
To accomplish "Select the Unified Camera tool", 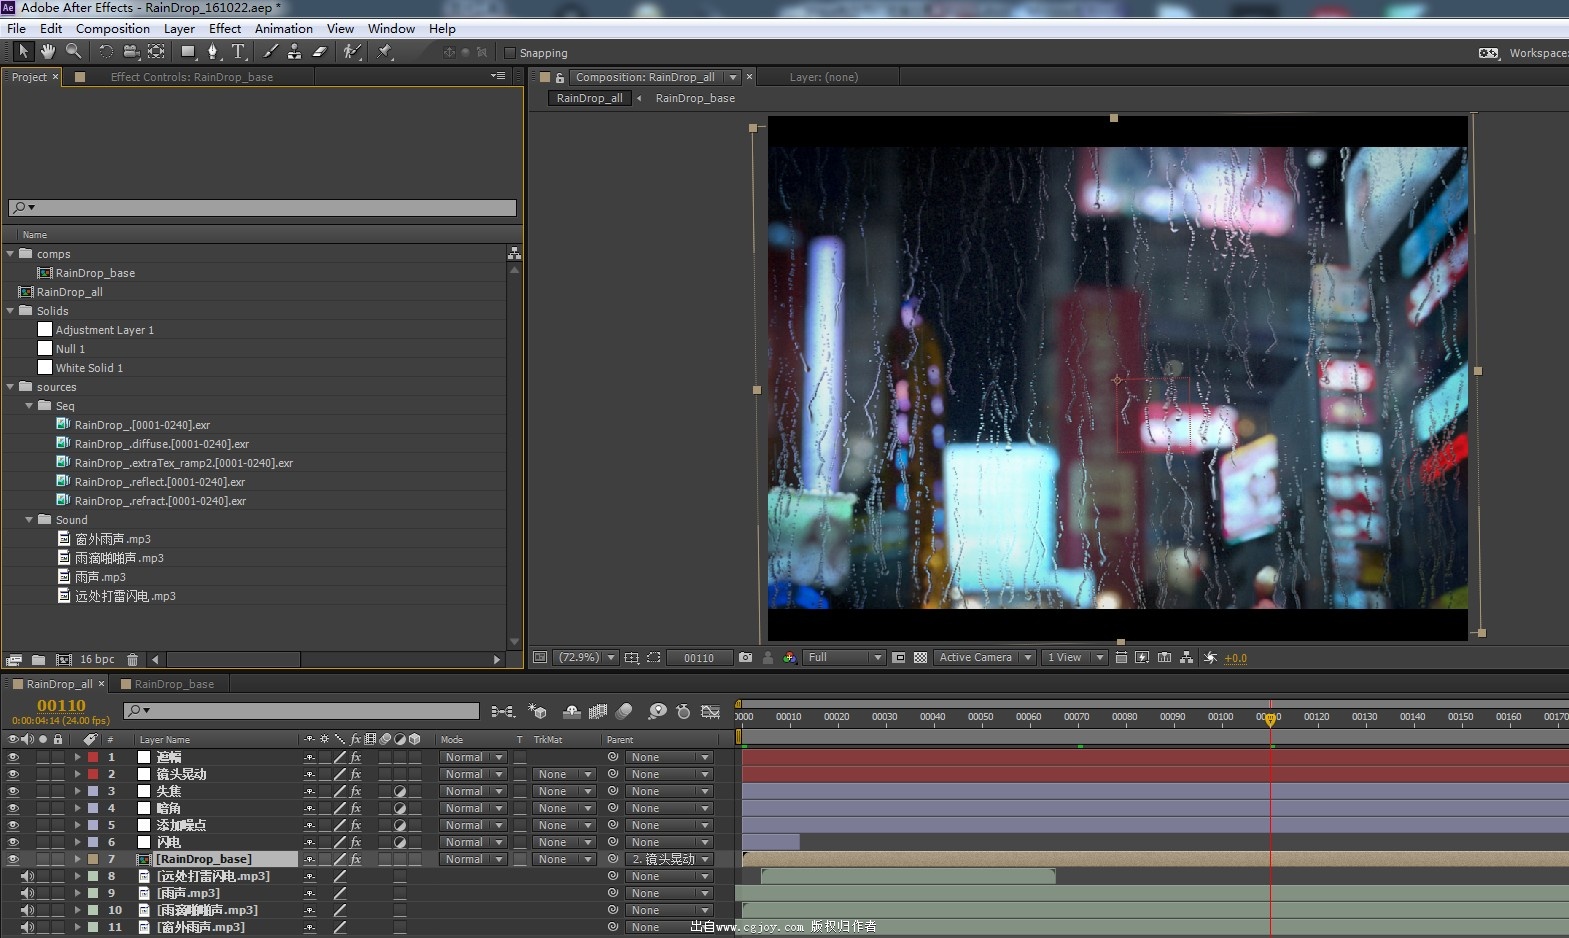I will (131, 52).
